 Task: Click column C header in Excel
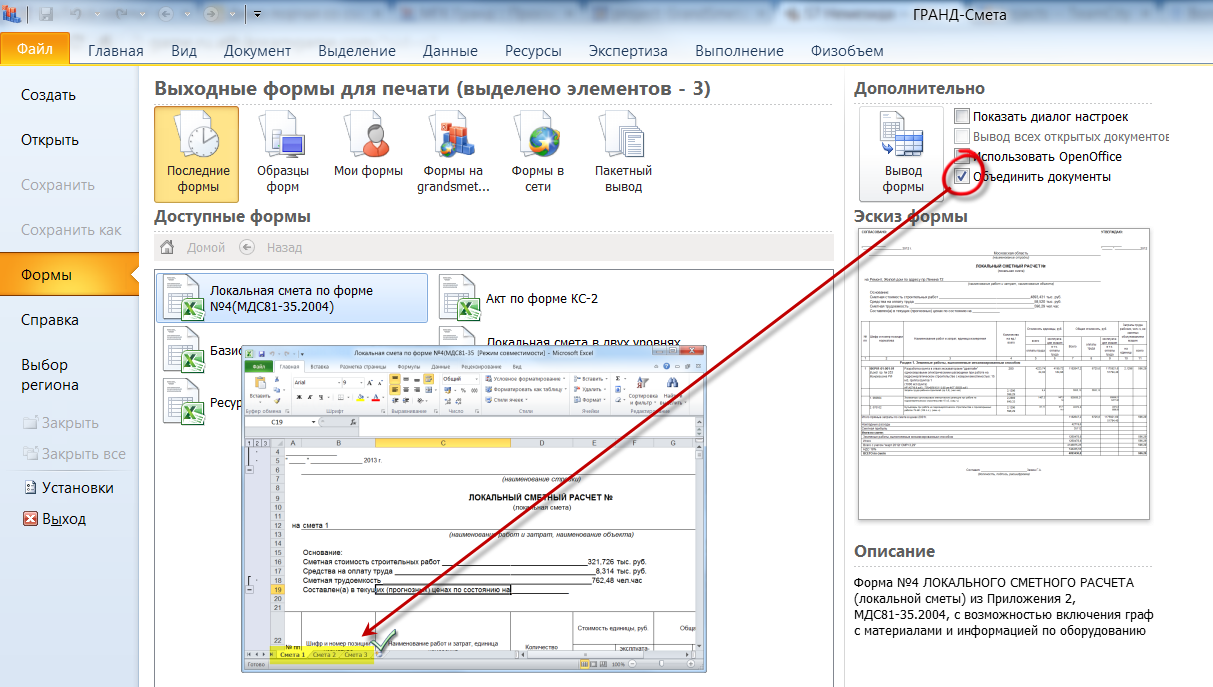(443, 442)
